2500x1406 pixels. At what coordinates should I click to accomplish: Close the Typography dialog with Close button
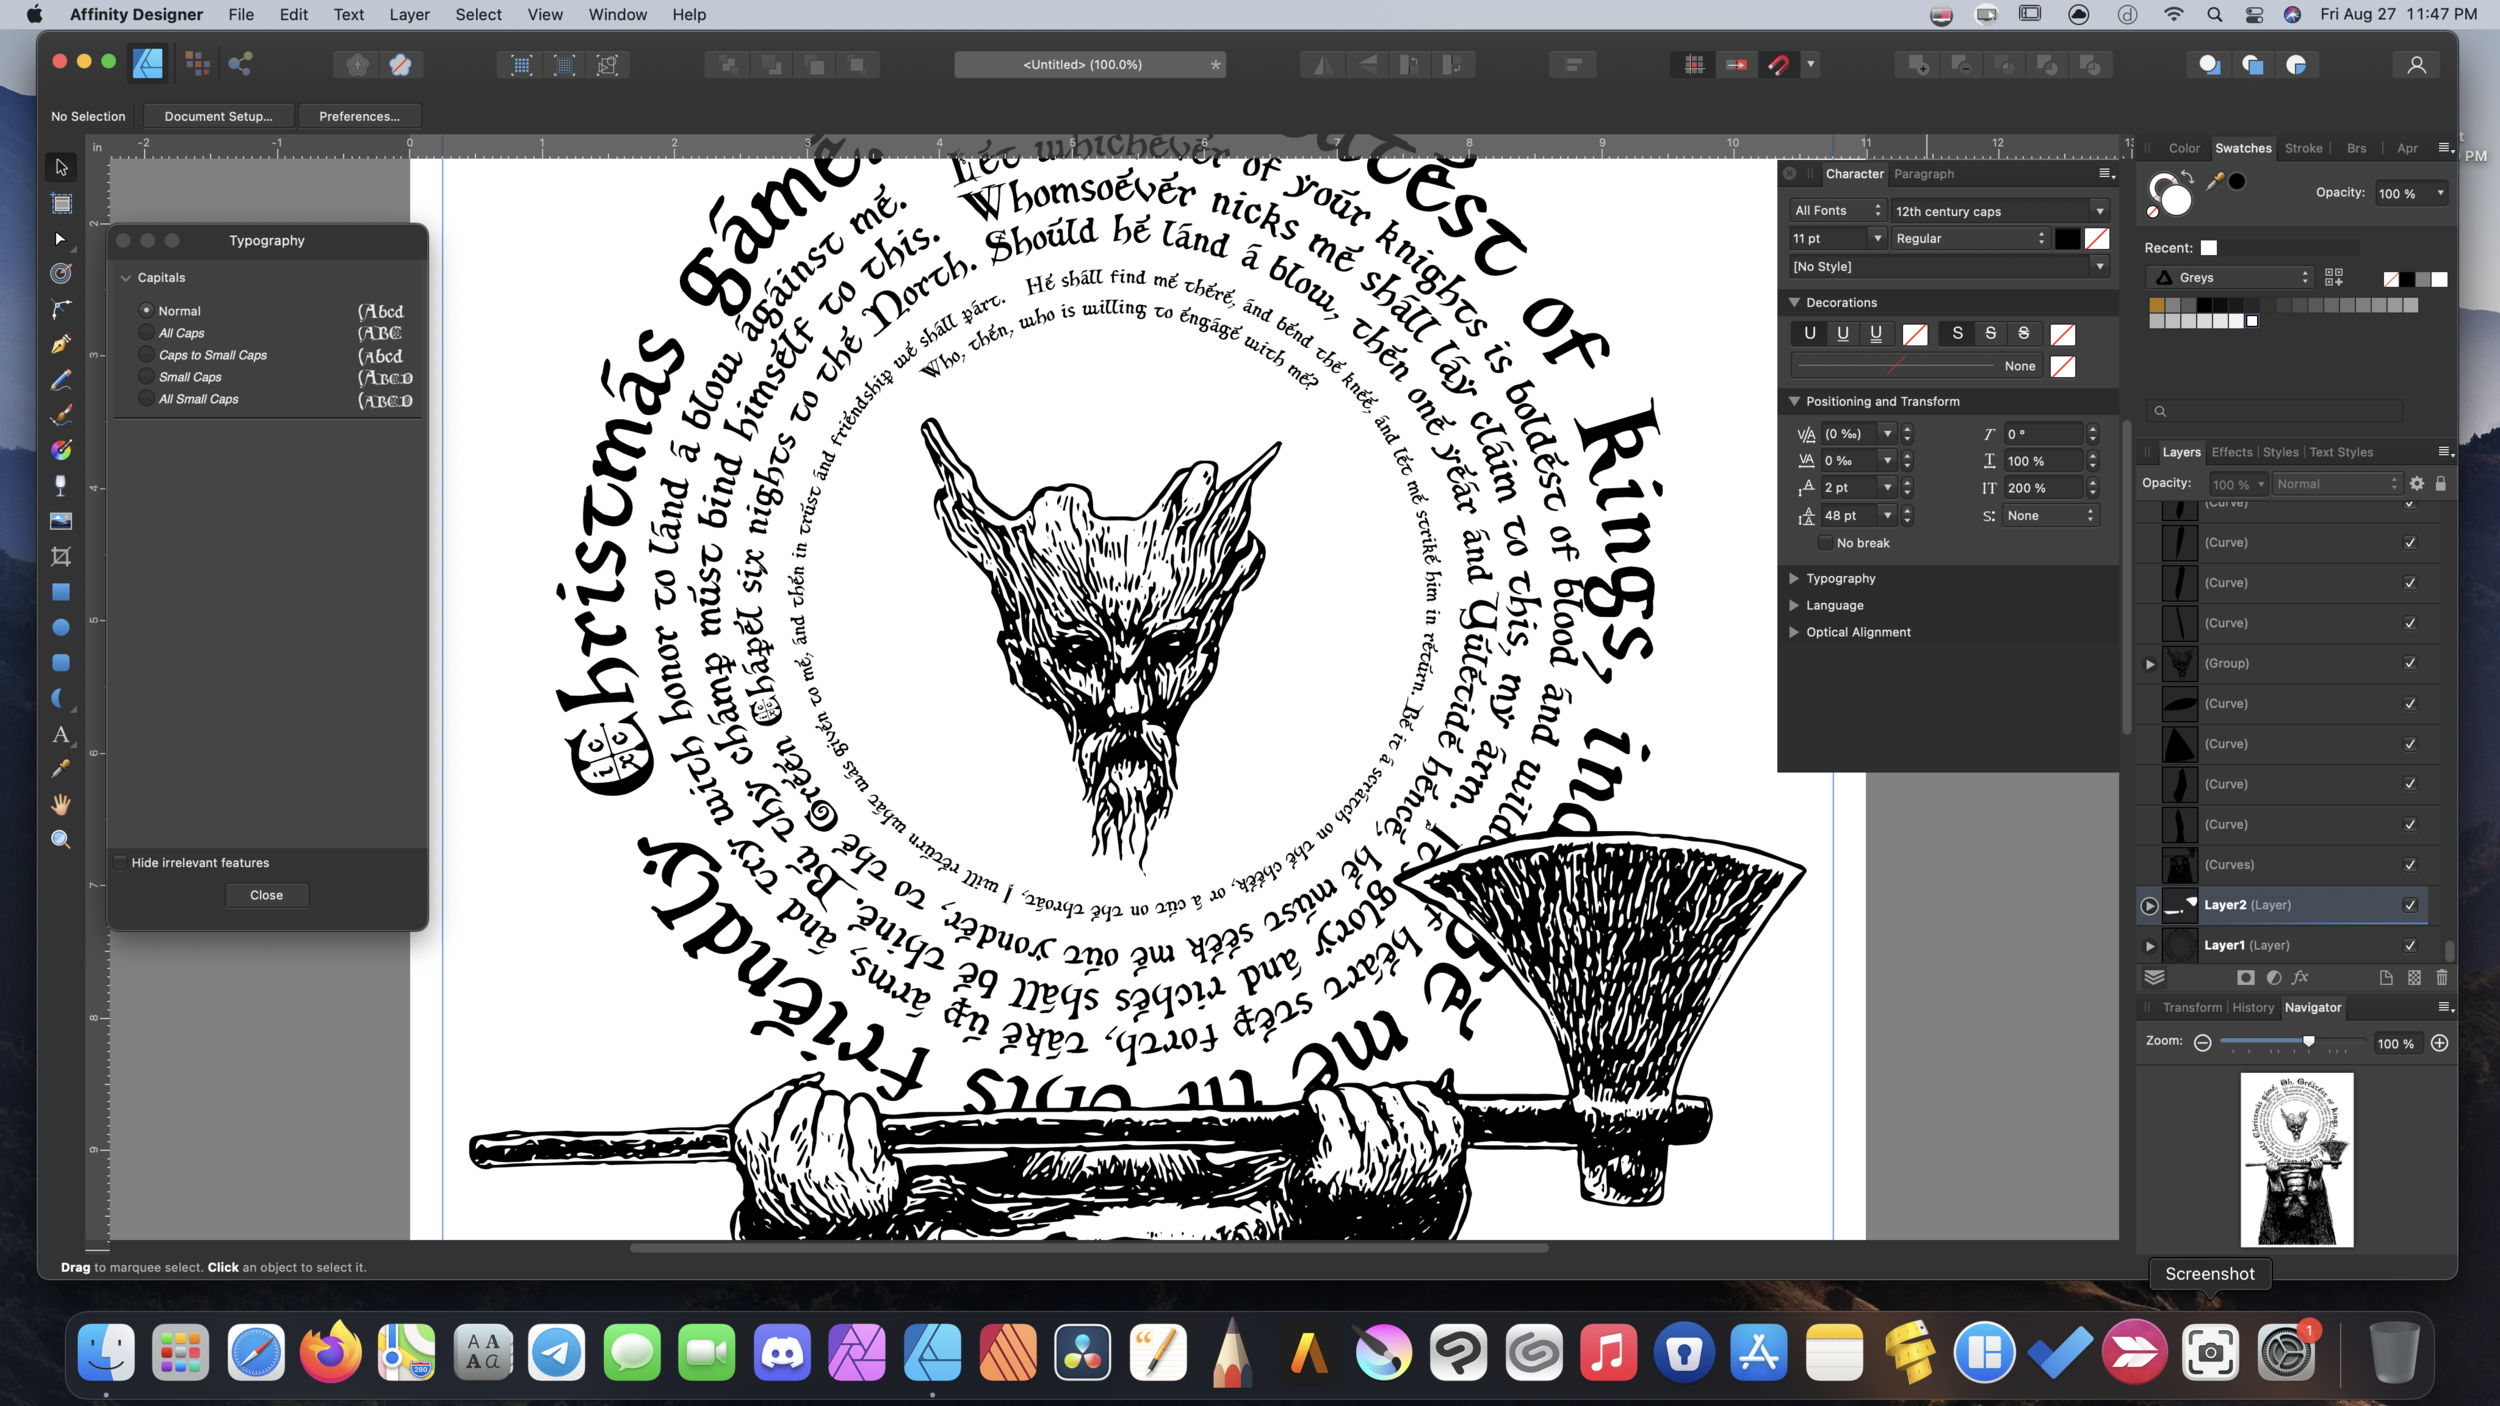tap(266, 895)
